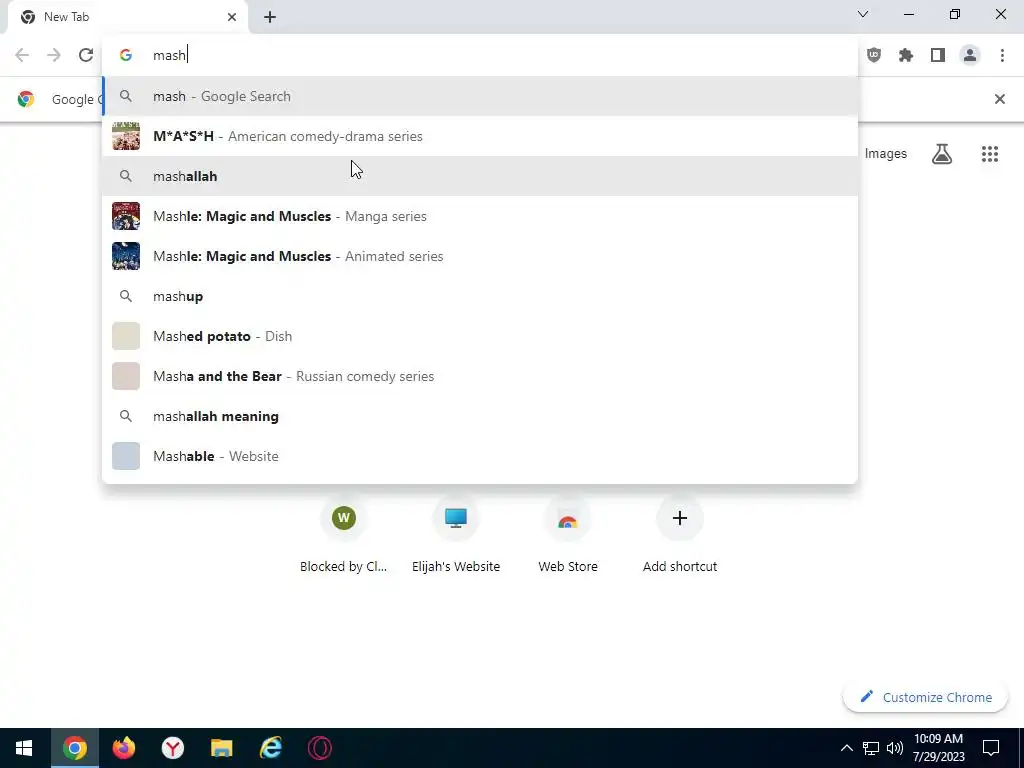
Task: Select the "mashallah" suggestion
Action: tap(480, 176)
